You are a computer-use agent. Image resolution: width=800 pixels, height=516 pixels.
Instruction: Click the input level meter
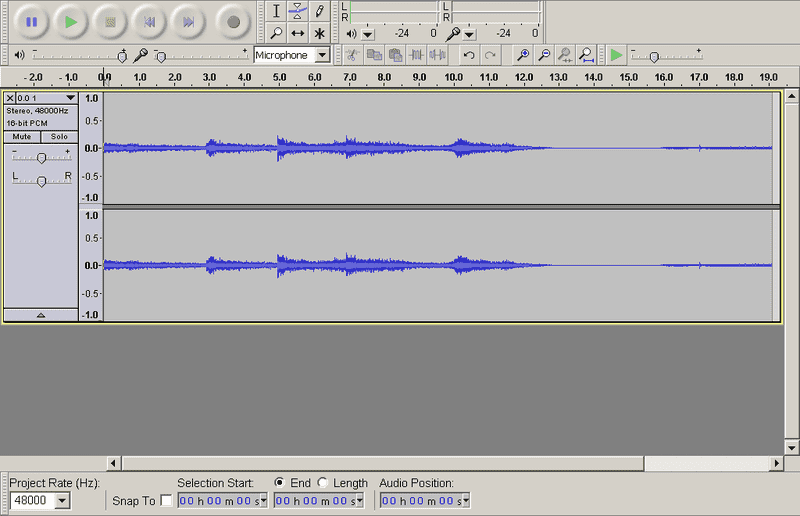[495, 12]
